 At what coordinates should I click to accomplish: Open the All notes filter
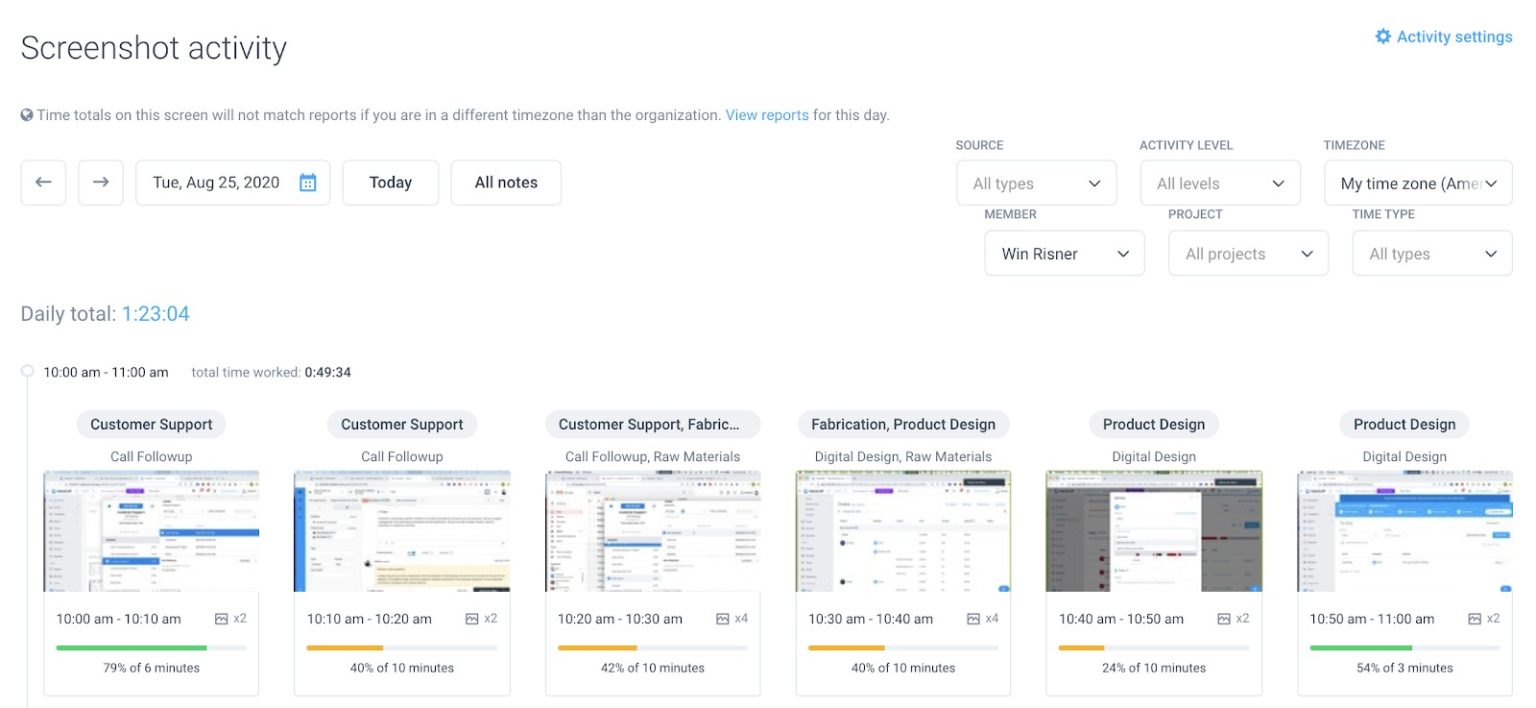tap(506, 182)
